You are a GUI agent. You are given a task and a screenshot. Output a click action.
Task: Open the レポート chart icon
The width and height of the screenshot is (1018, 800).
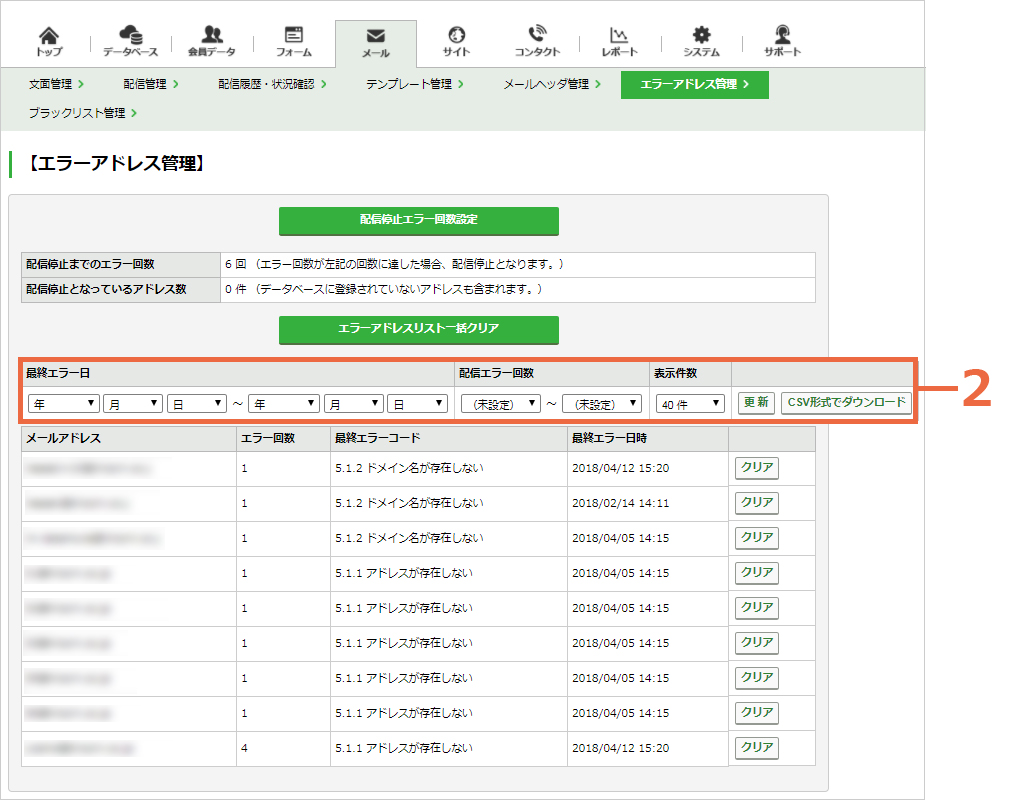click(x=619, y=42)
